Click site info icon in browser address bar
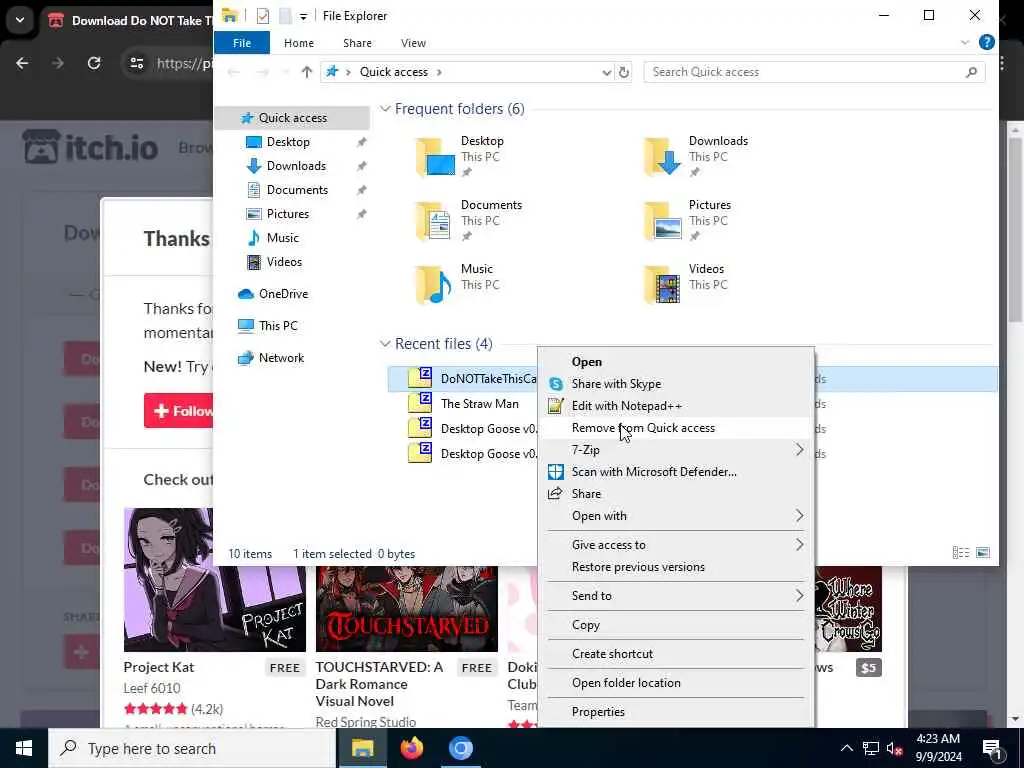The height and width of the screenshot is (768, 1024). point(136,63)
